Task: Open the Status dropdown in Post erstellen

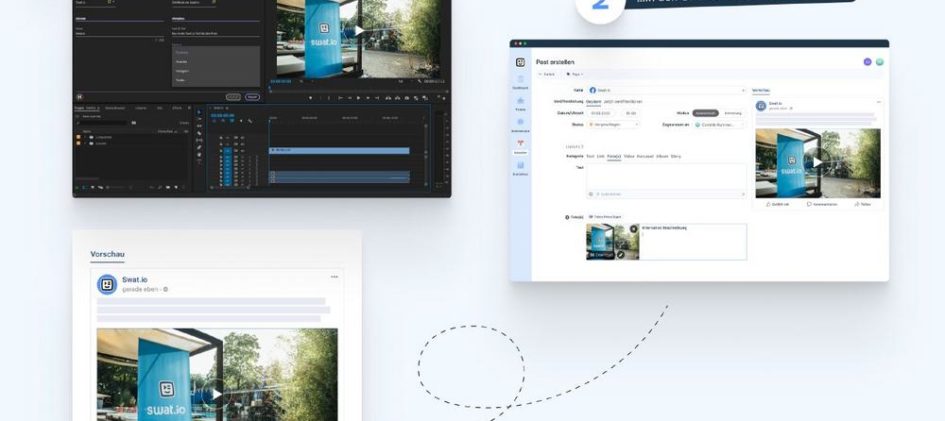Action: (613, 124)
